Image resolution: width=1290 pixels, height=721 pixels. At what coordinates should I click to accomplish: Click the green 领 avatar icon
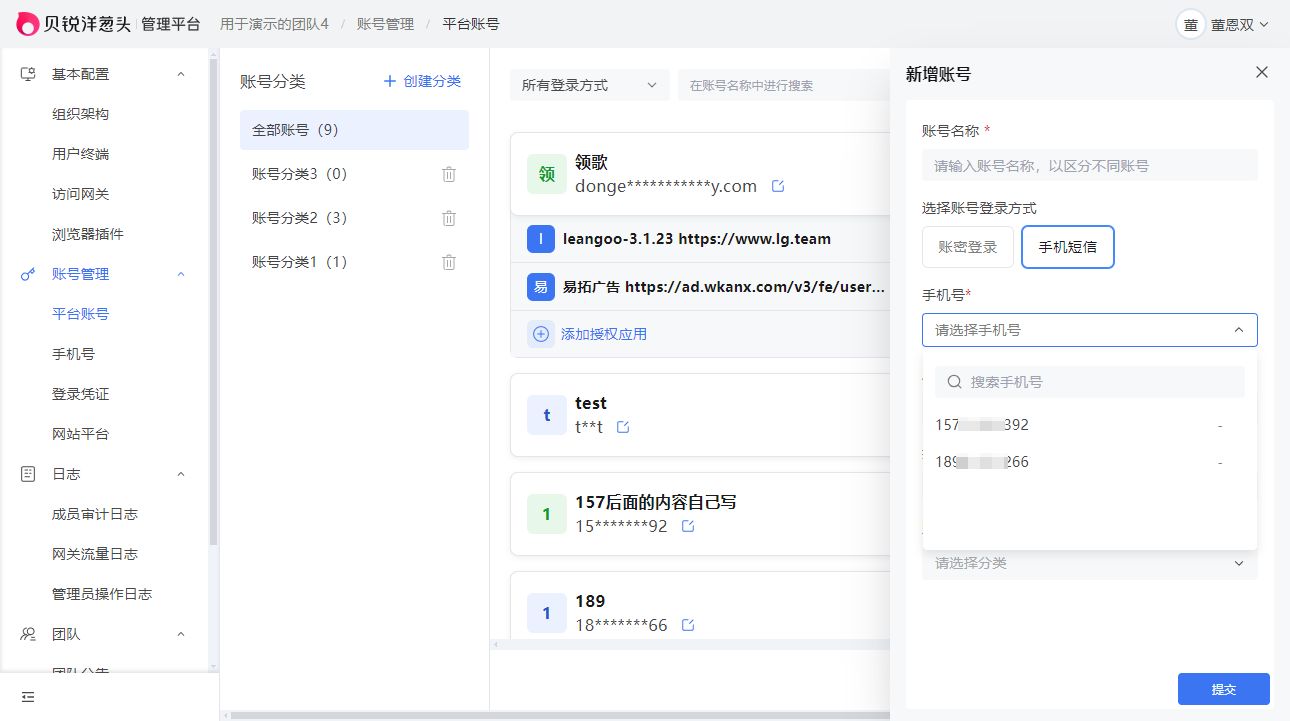(547, 174)
